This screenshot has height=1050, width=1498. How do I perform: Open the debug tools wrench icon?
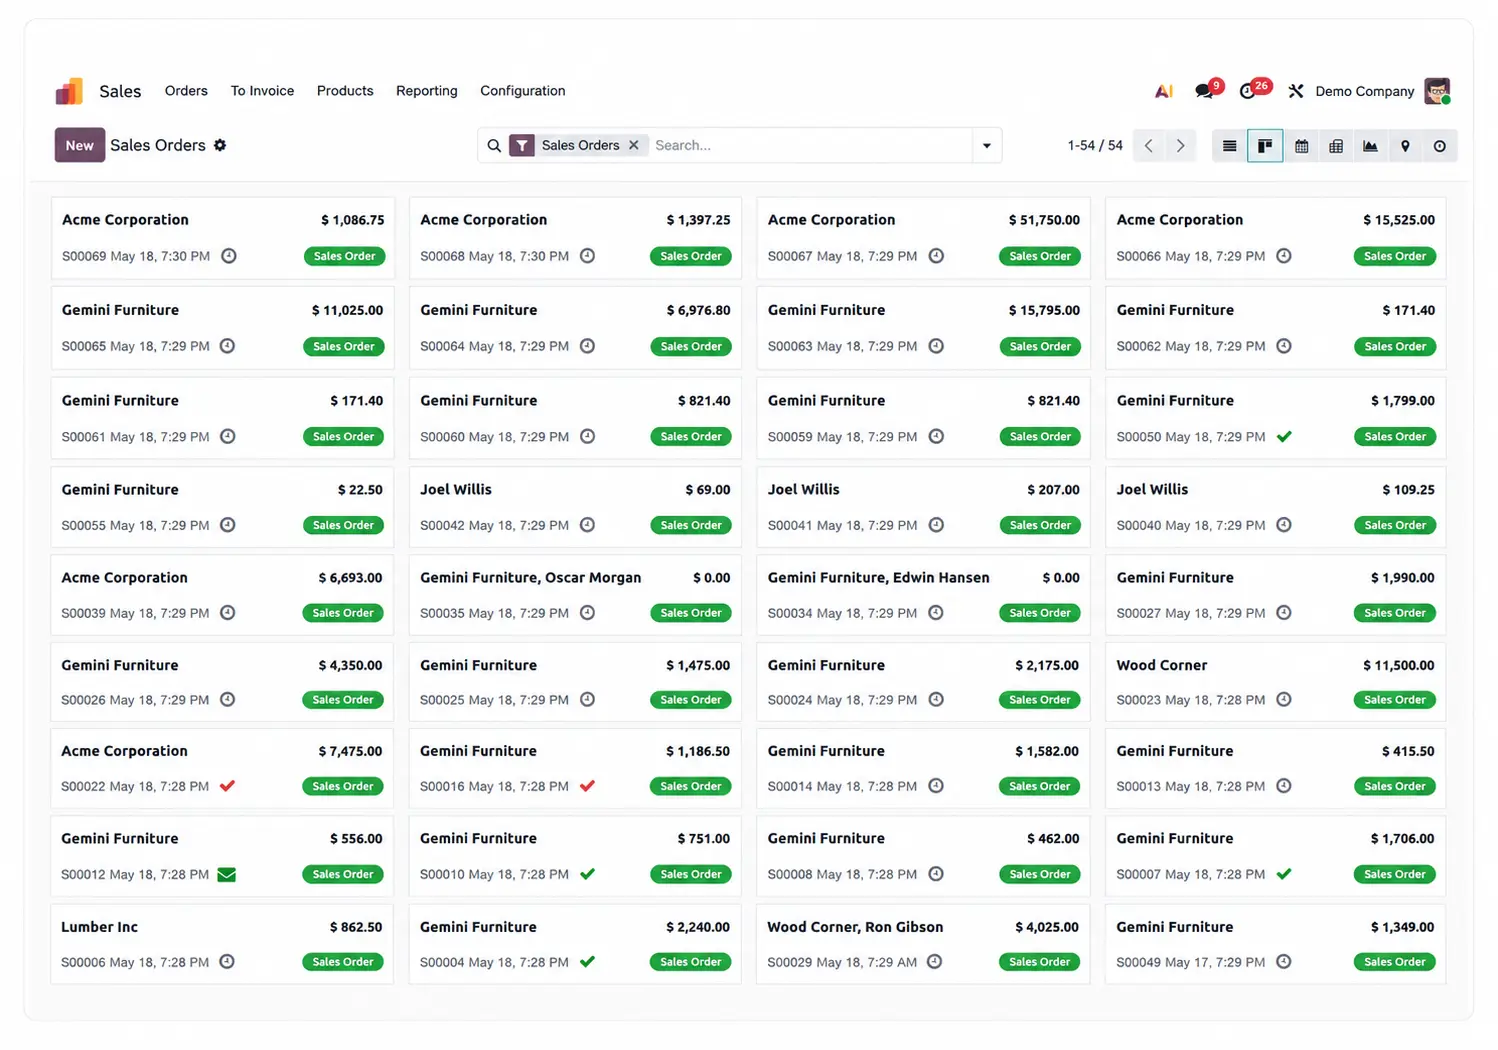(x=1296, y=91)
